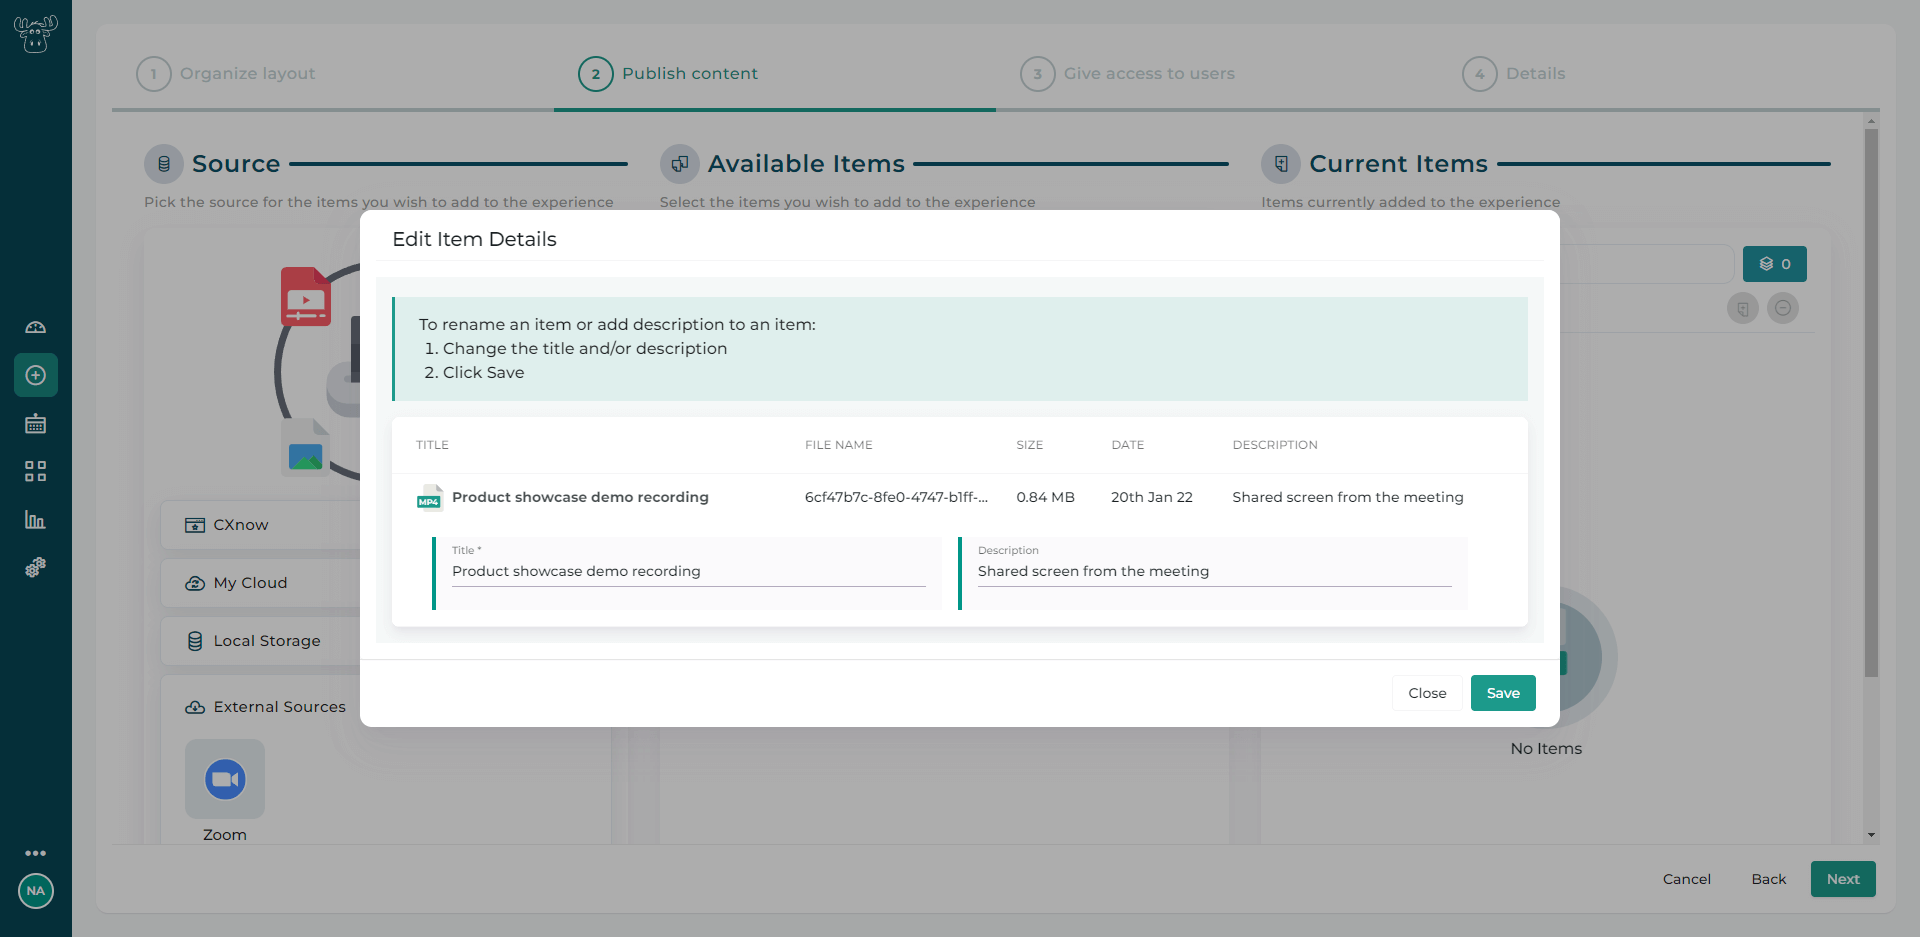Click the DESCRIPTION column header
1920x937 pixels.
[x=1275, y=445]
